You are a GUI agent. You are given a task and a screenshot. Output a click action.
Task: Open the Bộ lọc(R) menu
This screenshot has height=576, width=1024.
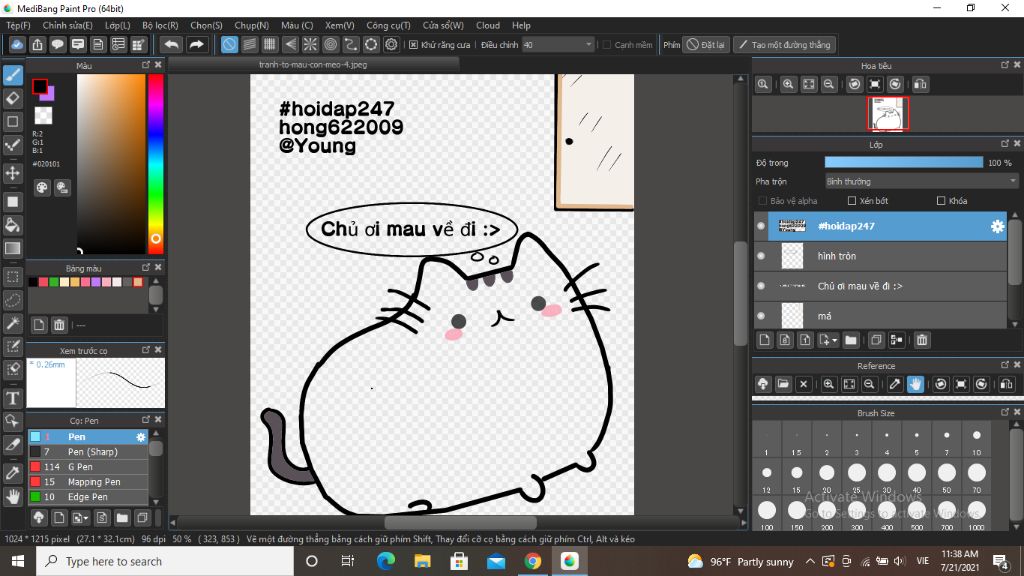coord(160,25)
